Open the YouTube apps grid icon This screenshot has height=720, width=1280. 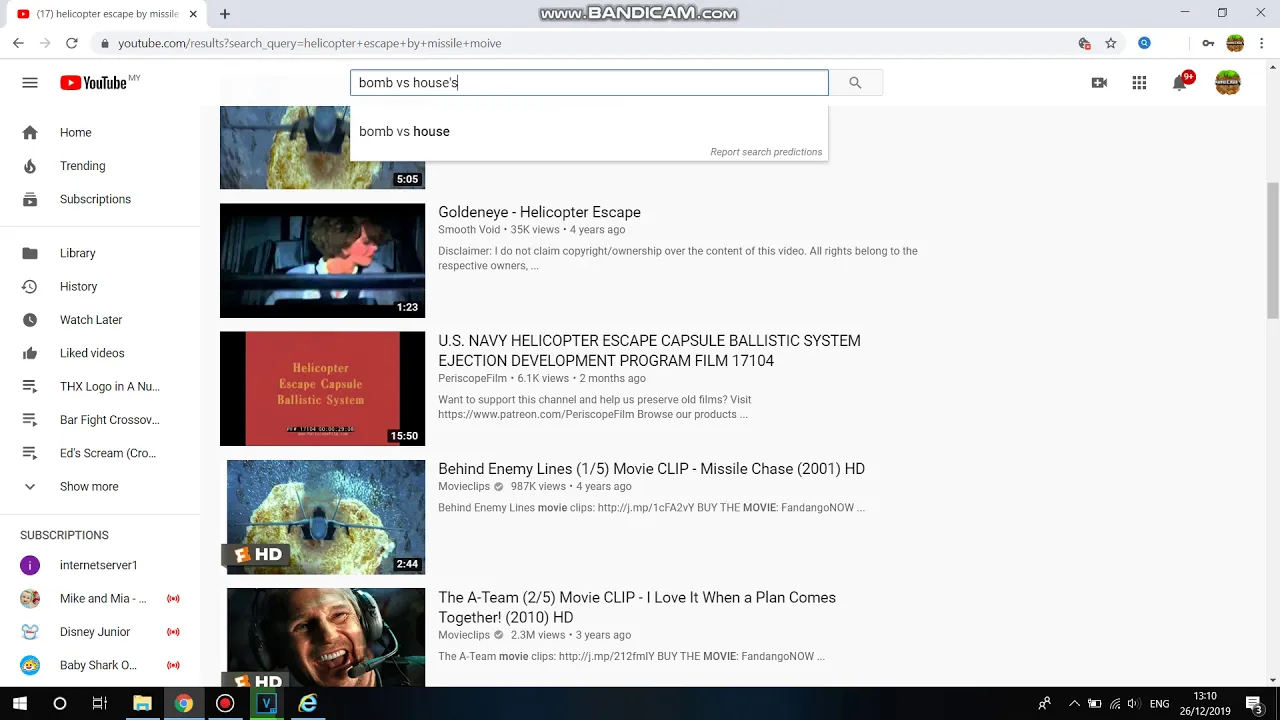(x=1139, y=83)
